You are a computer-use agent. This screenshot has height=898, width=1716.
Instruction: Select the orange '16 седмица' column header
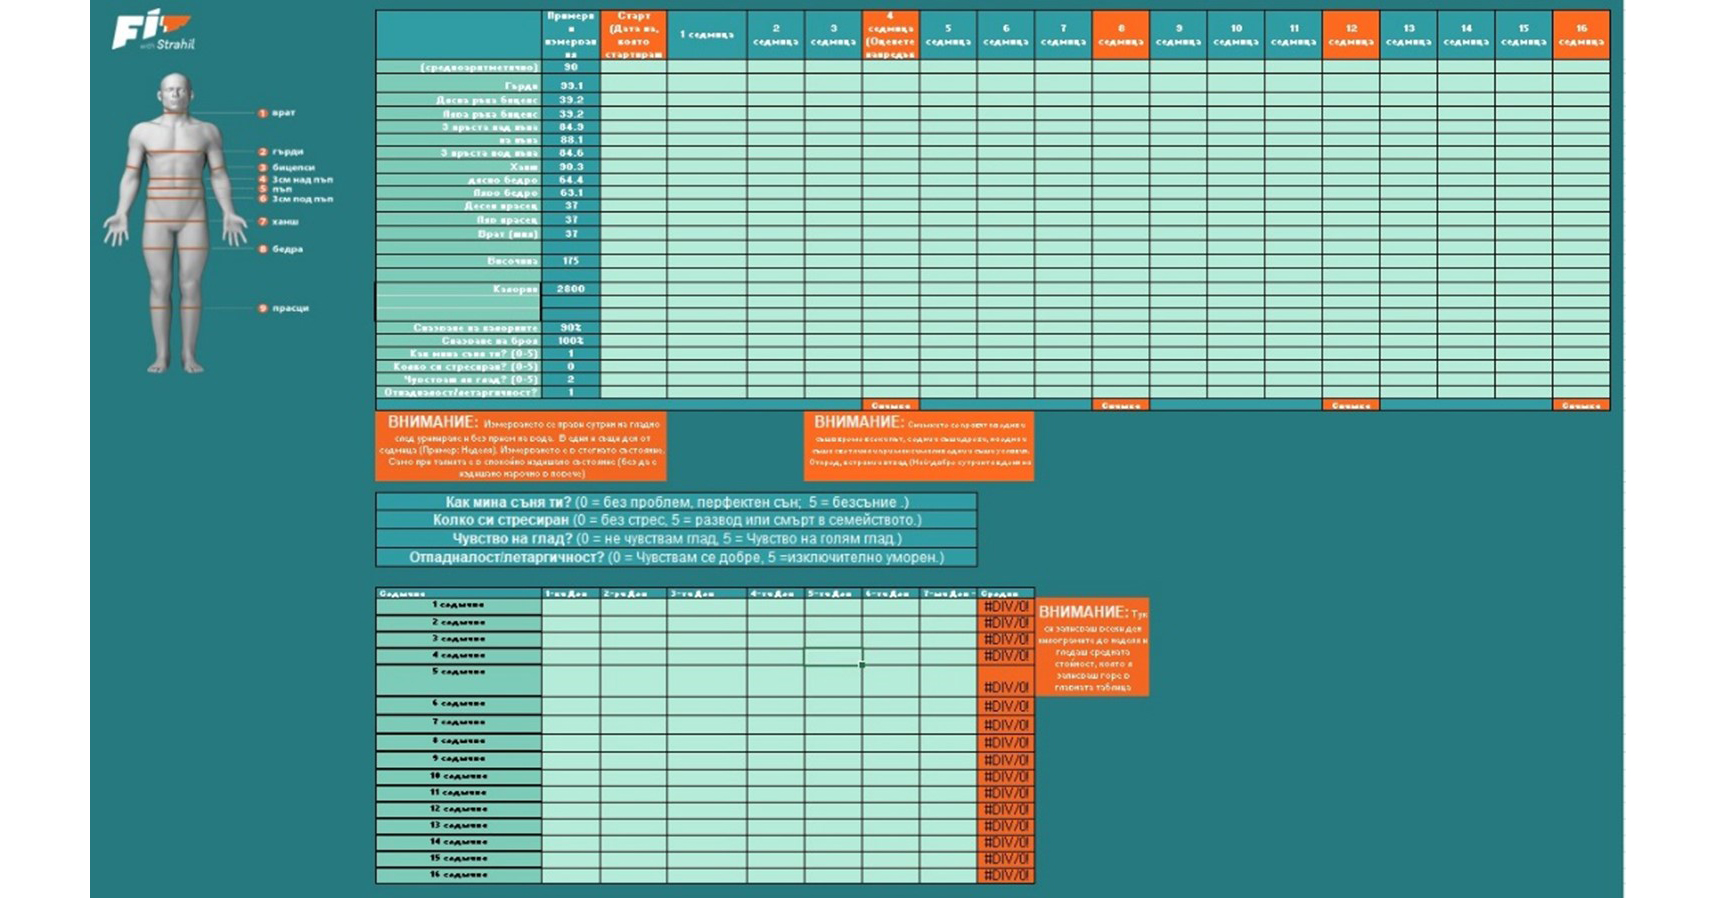(x=1581, y=35)
